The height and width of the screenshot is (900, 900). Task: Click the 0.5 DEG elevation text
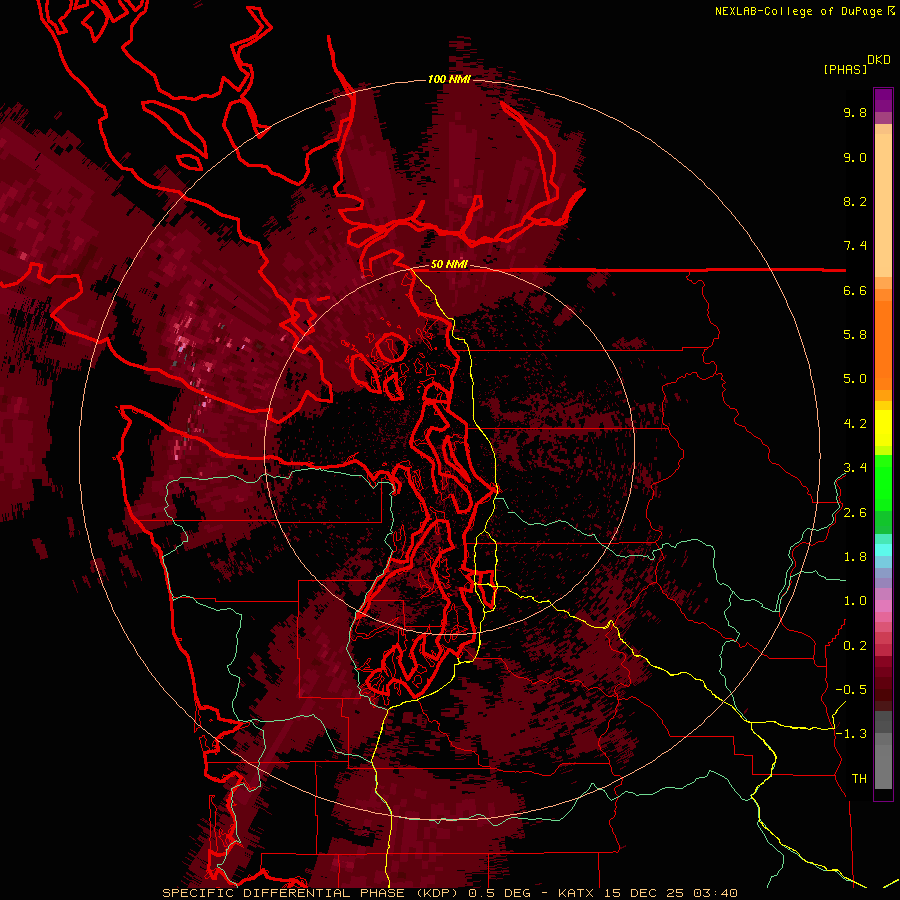497,893
